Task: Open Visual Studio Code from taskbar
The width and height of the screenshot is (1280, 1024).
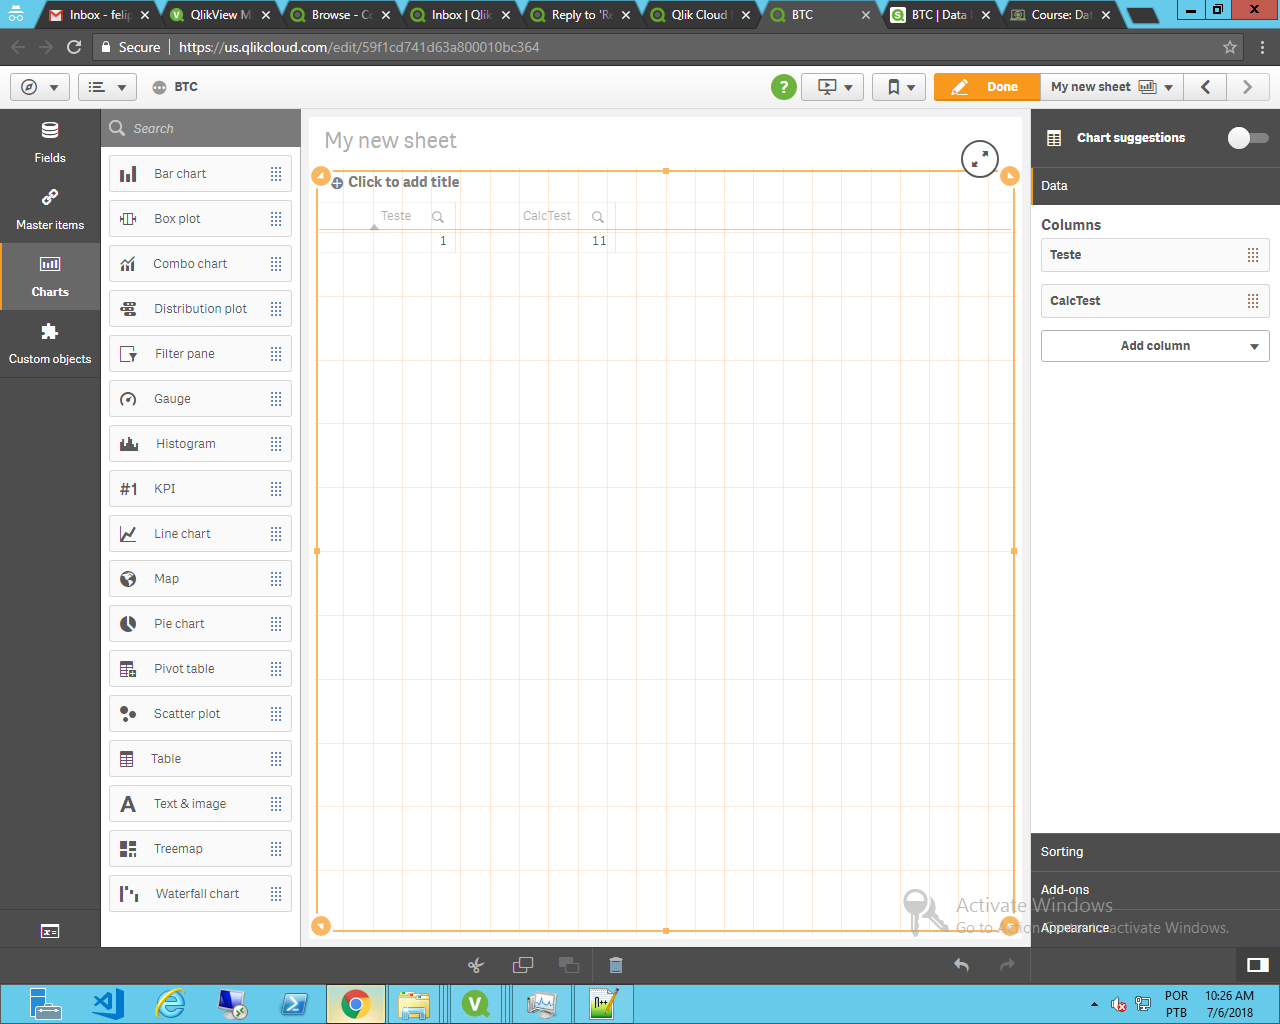Action: (108, 1003)
